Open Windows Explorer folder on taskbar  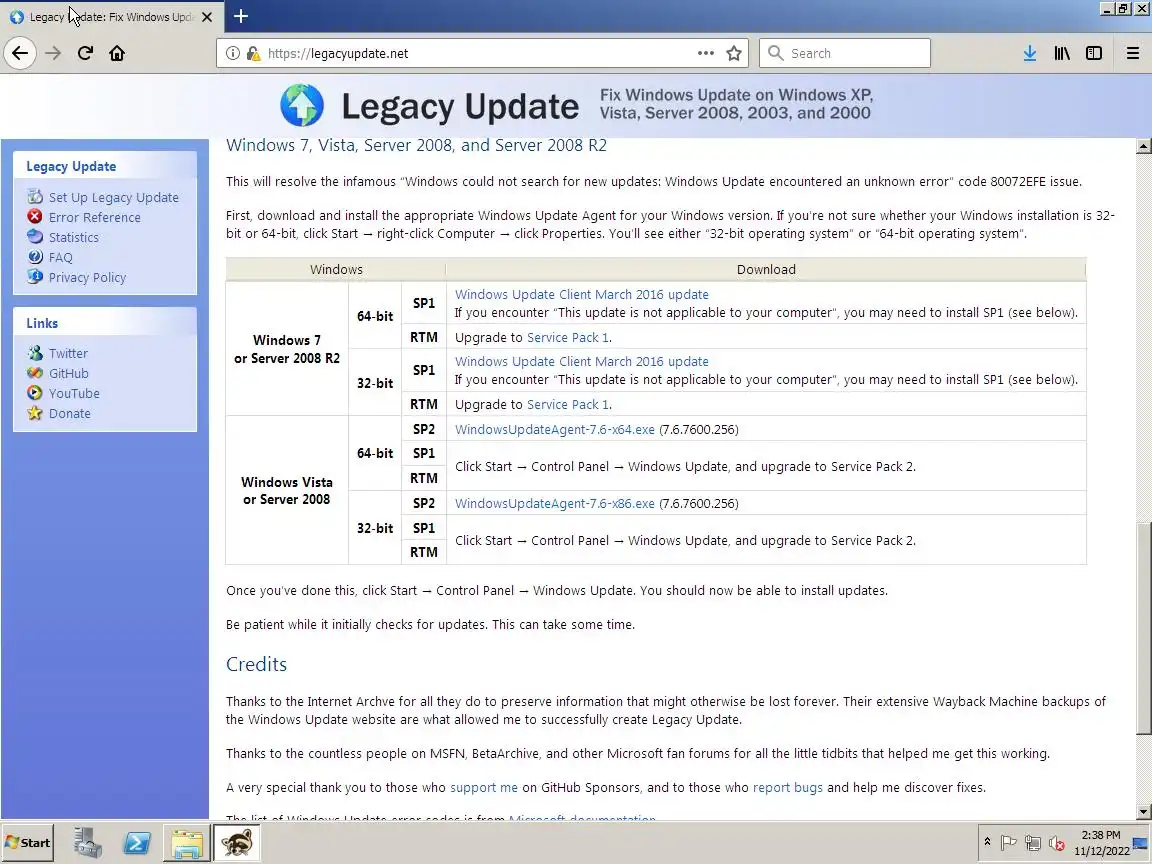(187, 843)
